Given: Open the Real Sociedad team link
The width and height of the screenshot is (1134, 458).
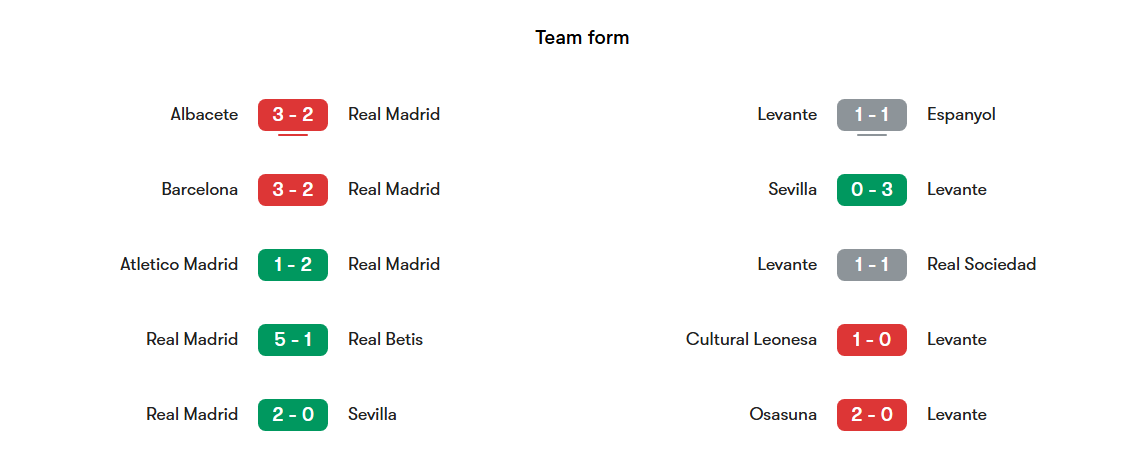Looking at the screenshot, I should (x=981, y=265).
